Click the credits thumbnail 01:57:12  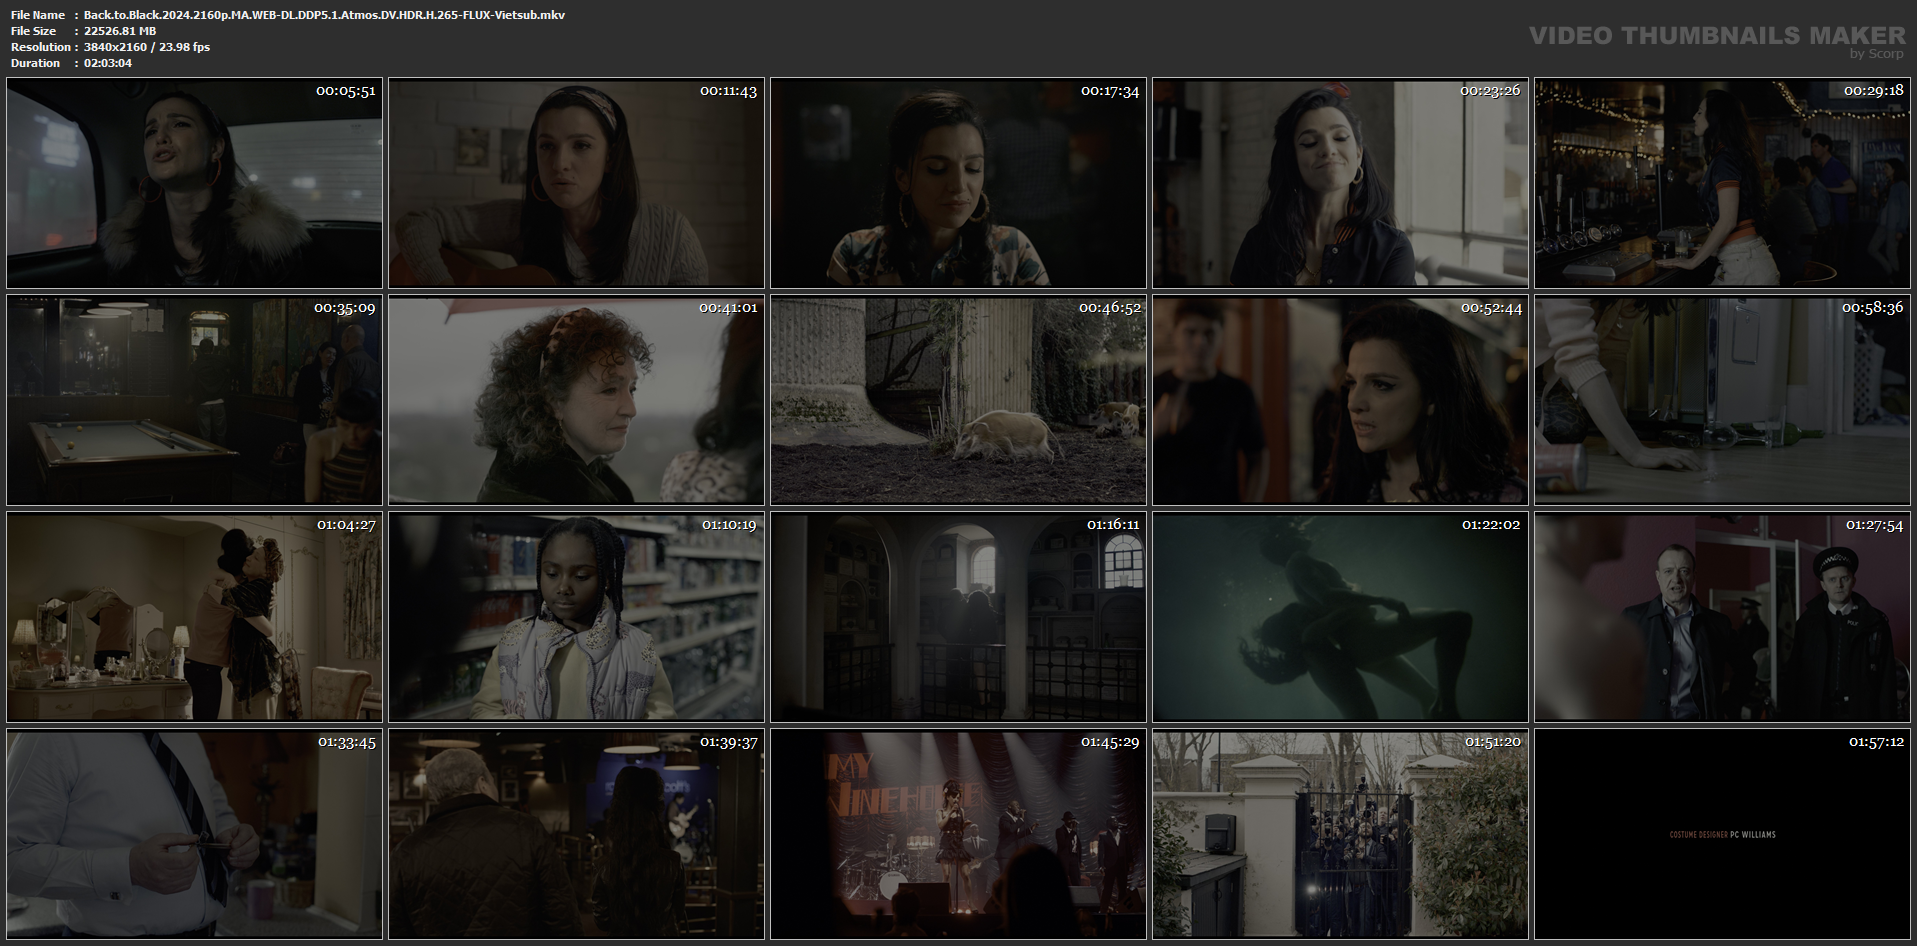click(x=1722, y=834)
